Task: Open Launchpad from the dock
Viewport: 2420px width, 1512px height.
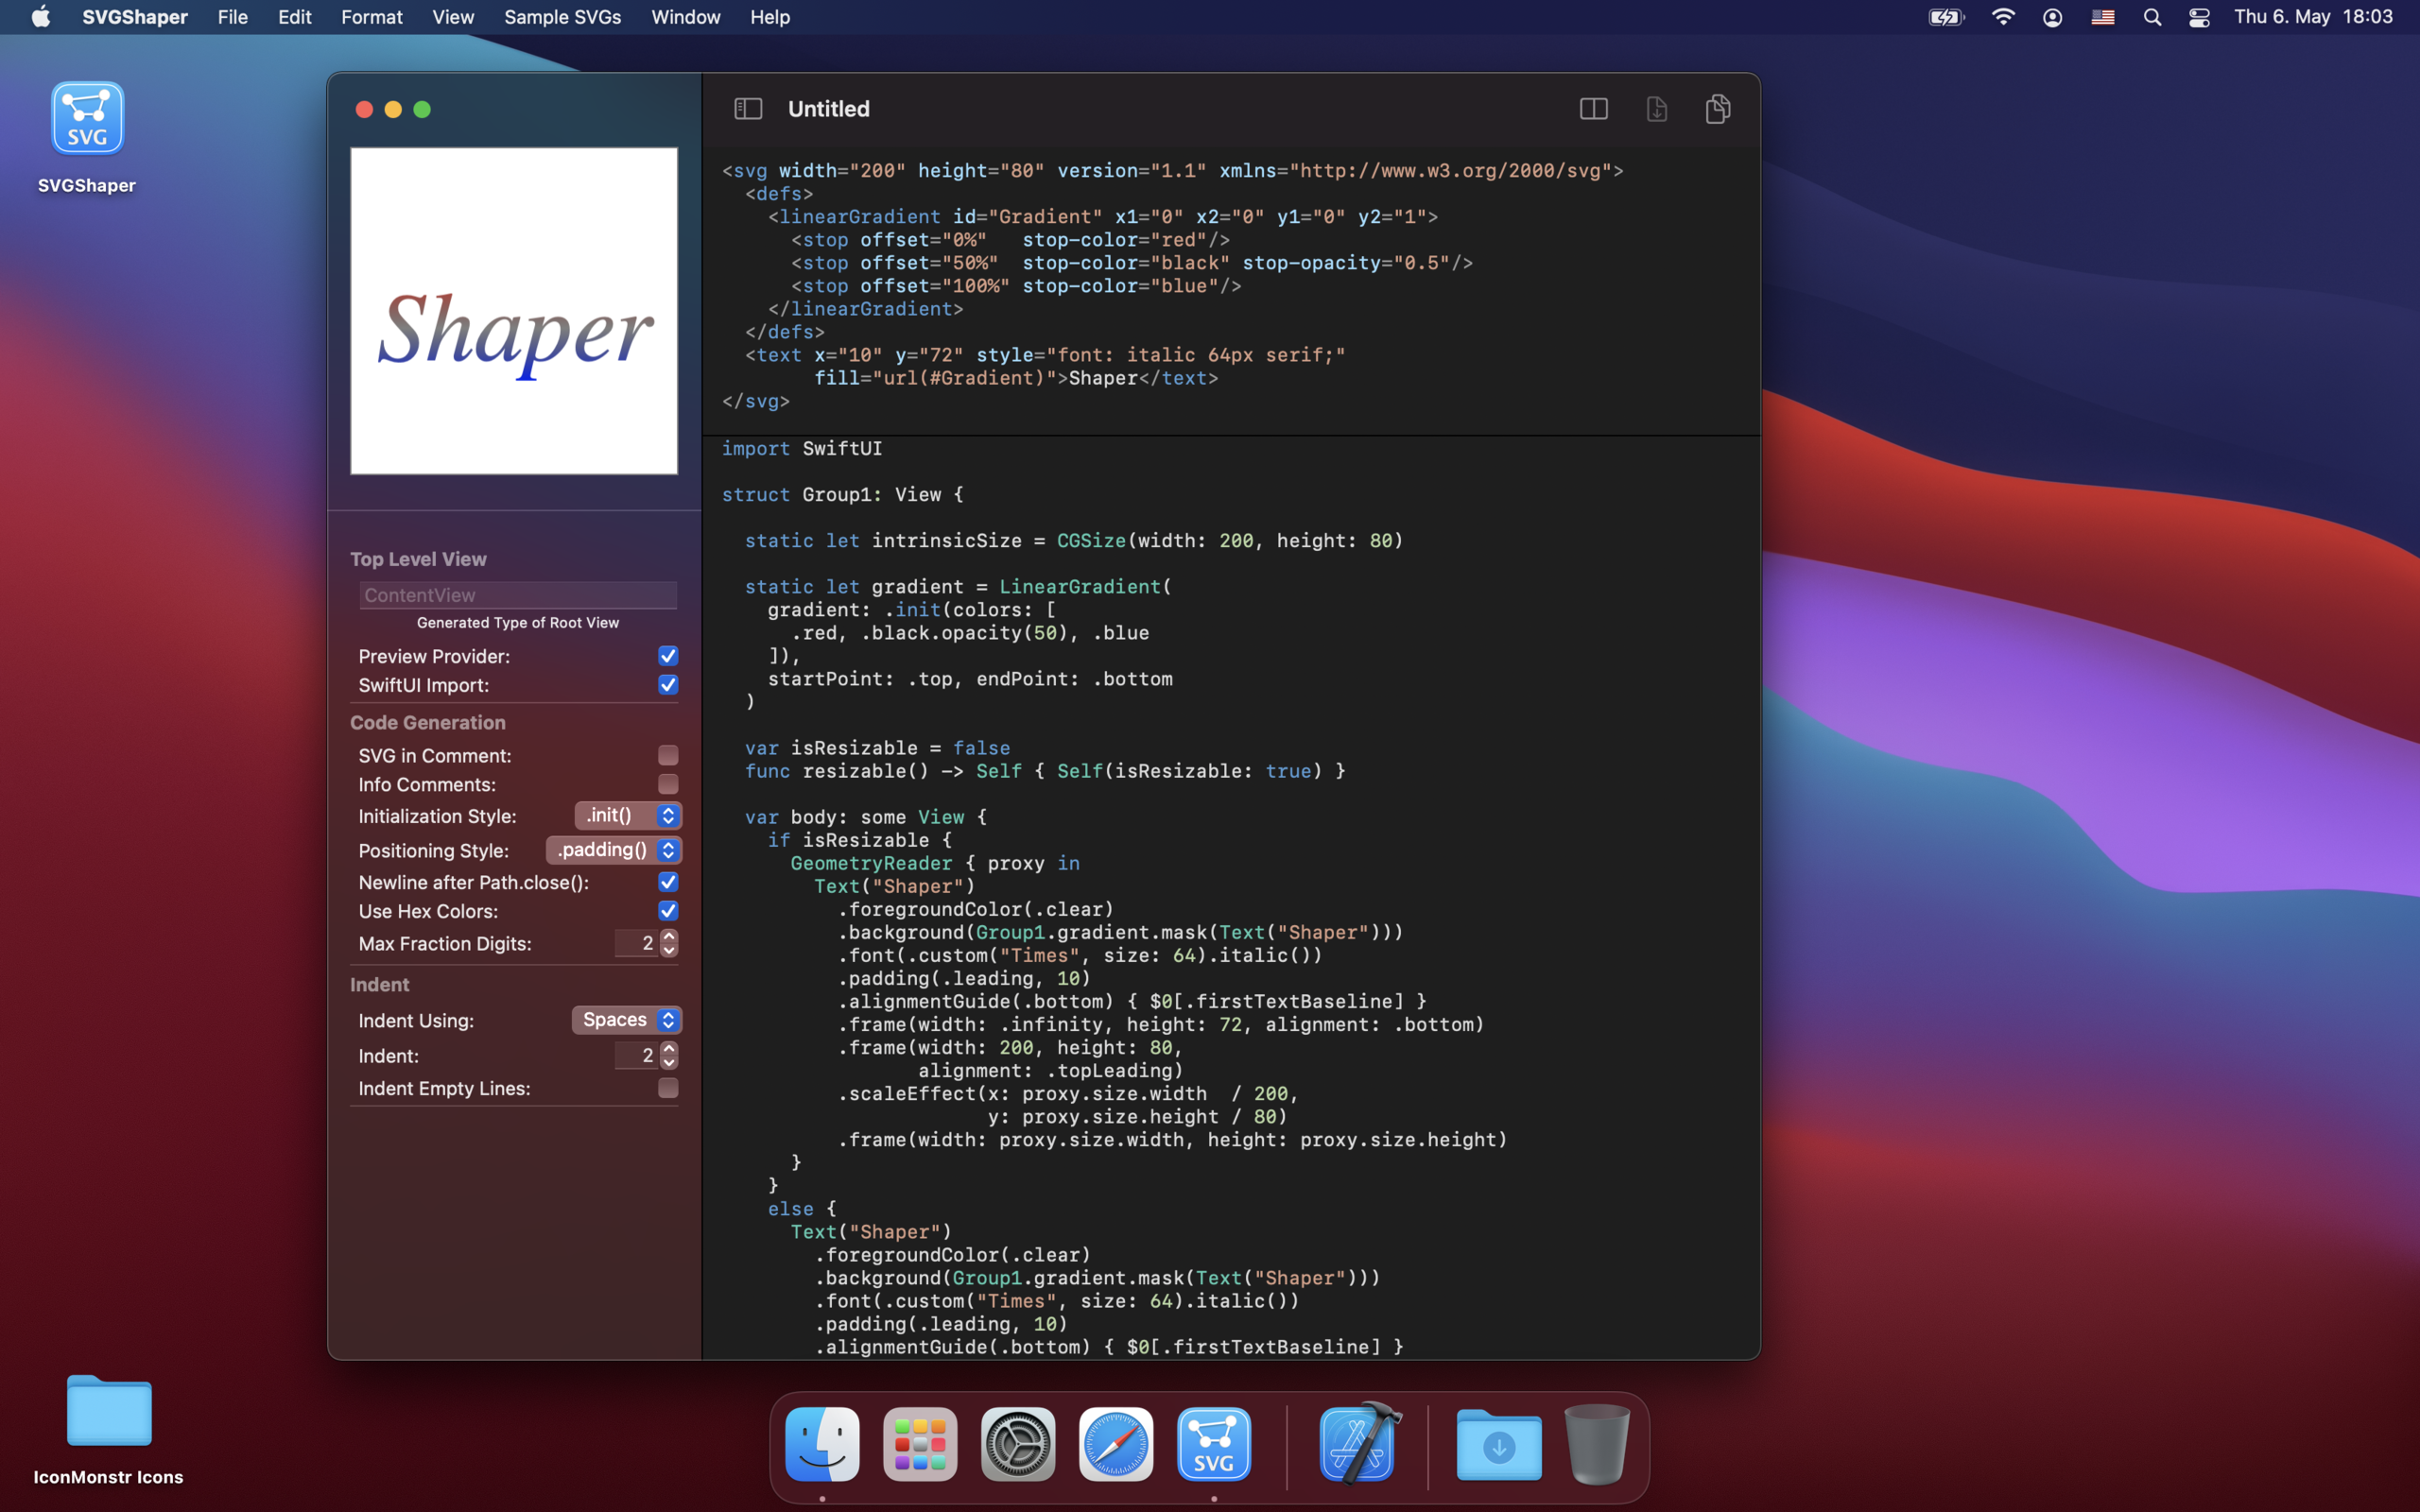Action: click(920, 1444)
